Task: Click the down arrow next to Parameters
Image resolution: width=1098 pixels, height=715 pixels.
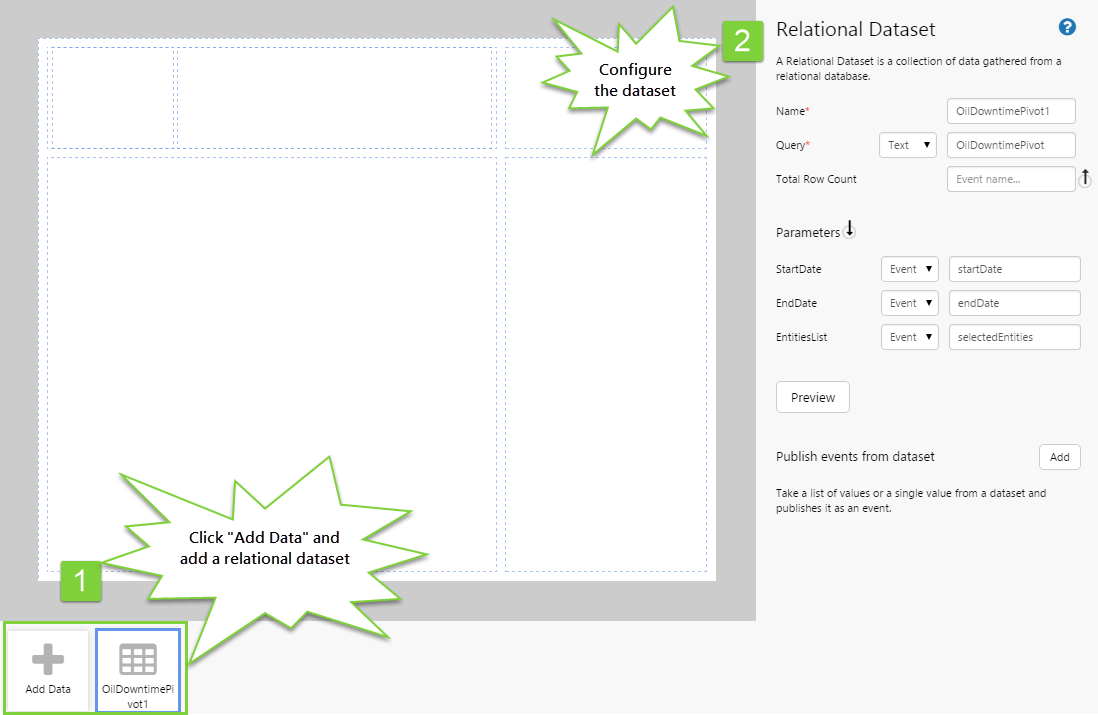Action: coord(849,231)
